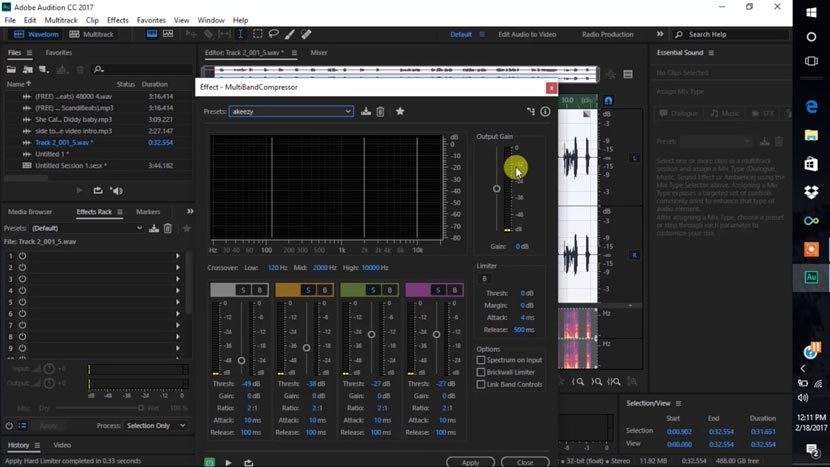Solo the orange band
The height and width of the screenshot is (467, 830).
pos(308,290)
